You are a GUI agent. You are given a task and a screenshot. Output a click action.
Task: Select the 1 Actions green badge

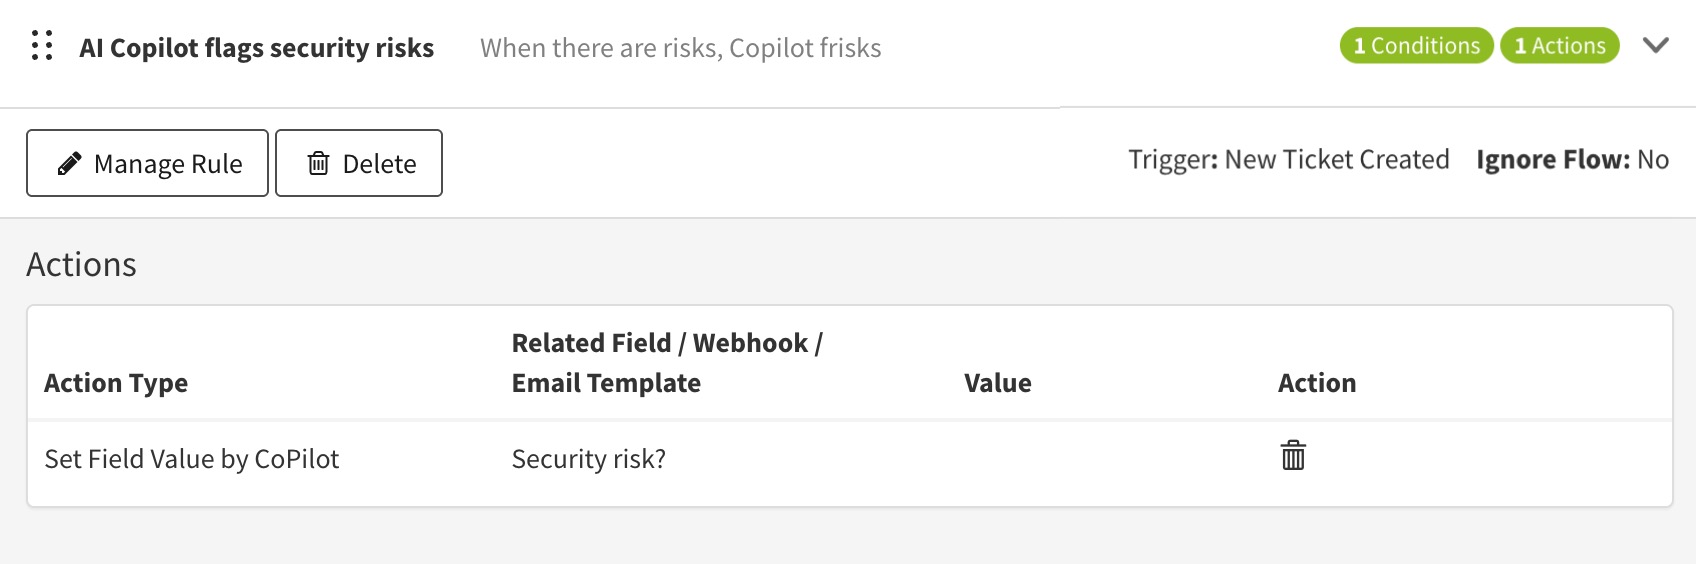coord(1560,45)
